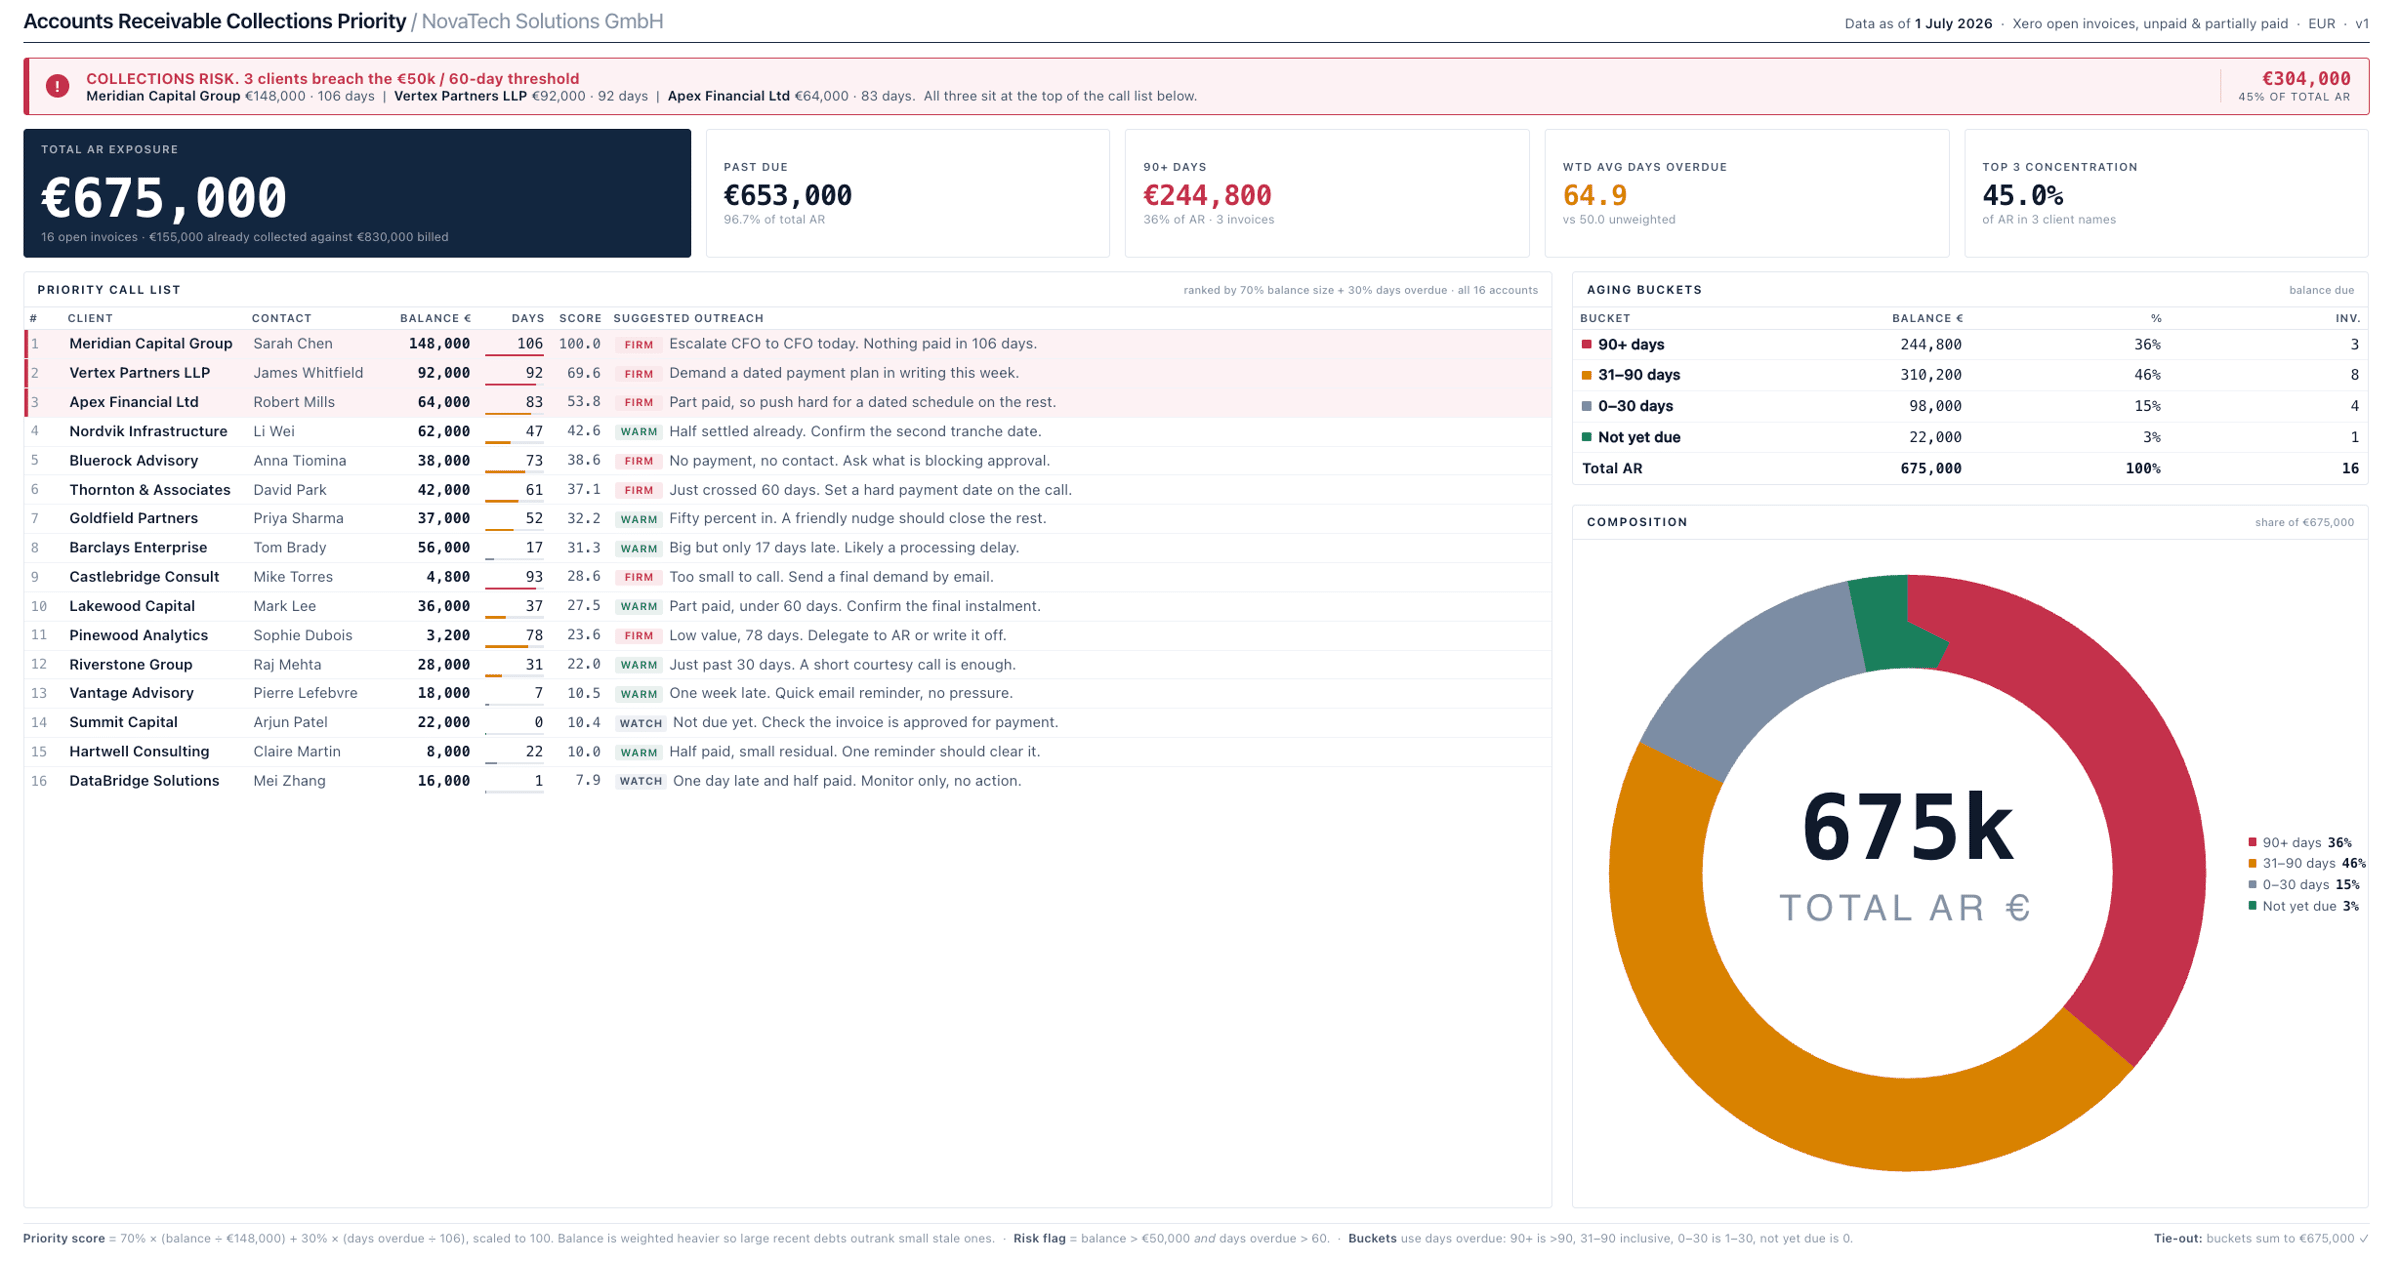
Task: Click contact Anna Tiomina
Action: (x=300, y=460)
